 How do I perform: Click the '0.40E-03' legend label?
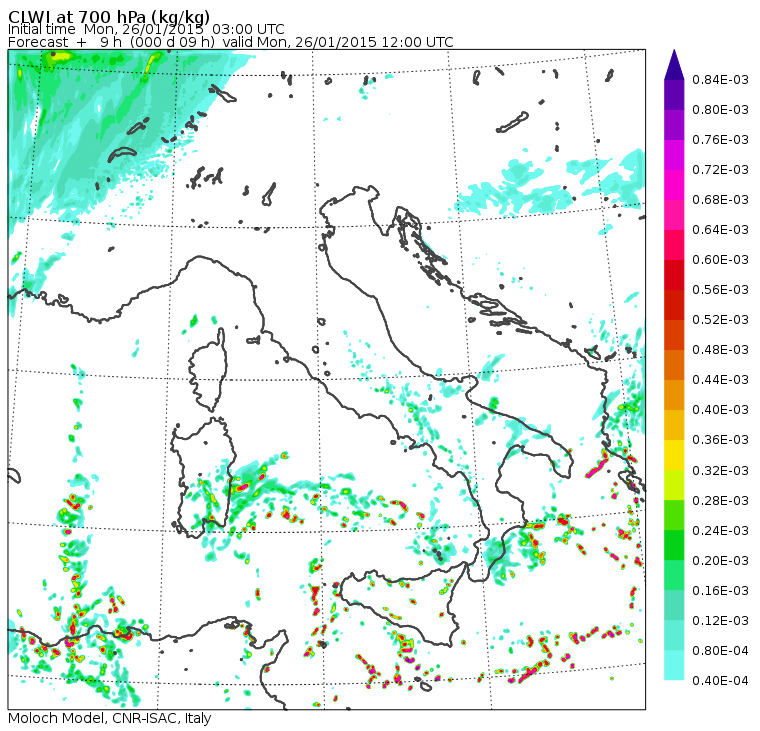pyautogui.click(x=720, y=410)
